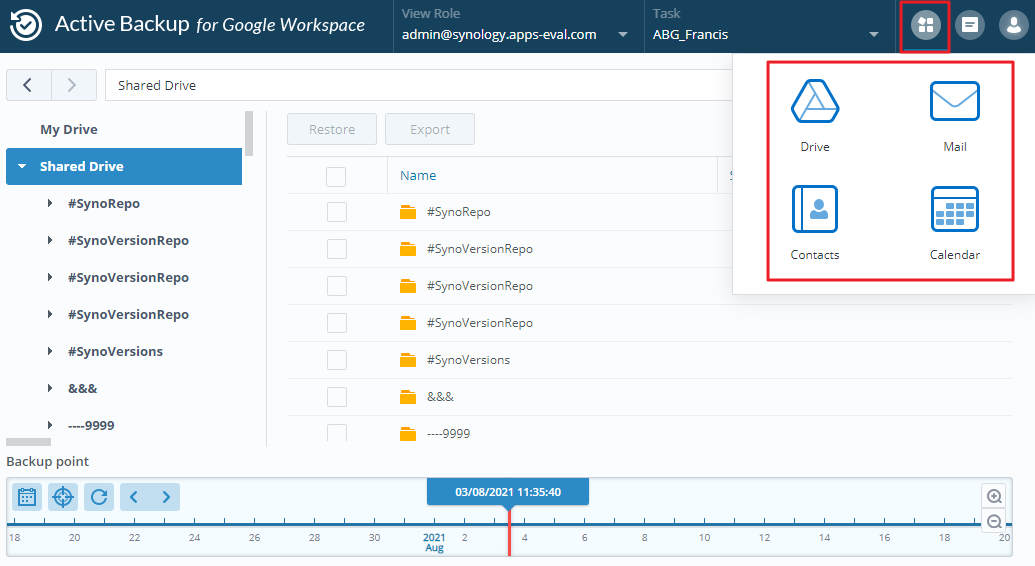Navigate forward in folder history
This screenshot has height=566, width=1035.
[73, 85]
